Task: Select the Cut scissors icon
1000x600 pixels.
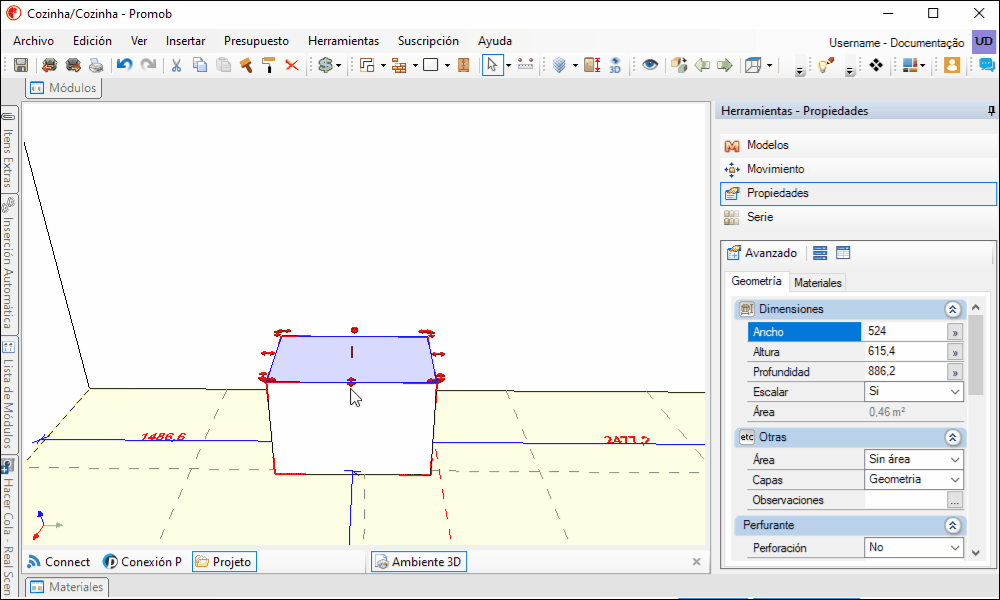Action: point(177,65)
